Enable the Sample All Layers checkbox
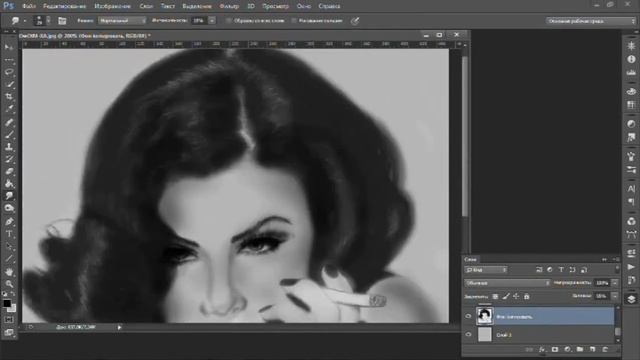The height and width of the screenshot is (360, 640). click(x=229, y=20)
